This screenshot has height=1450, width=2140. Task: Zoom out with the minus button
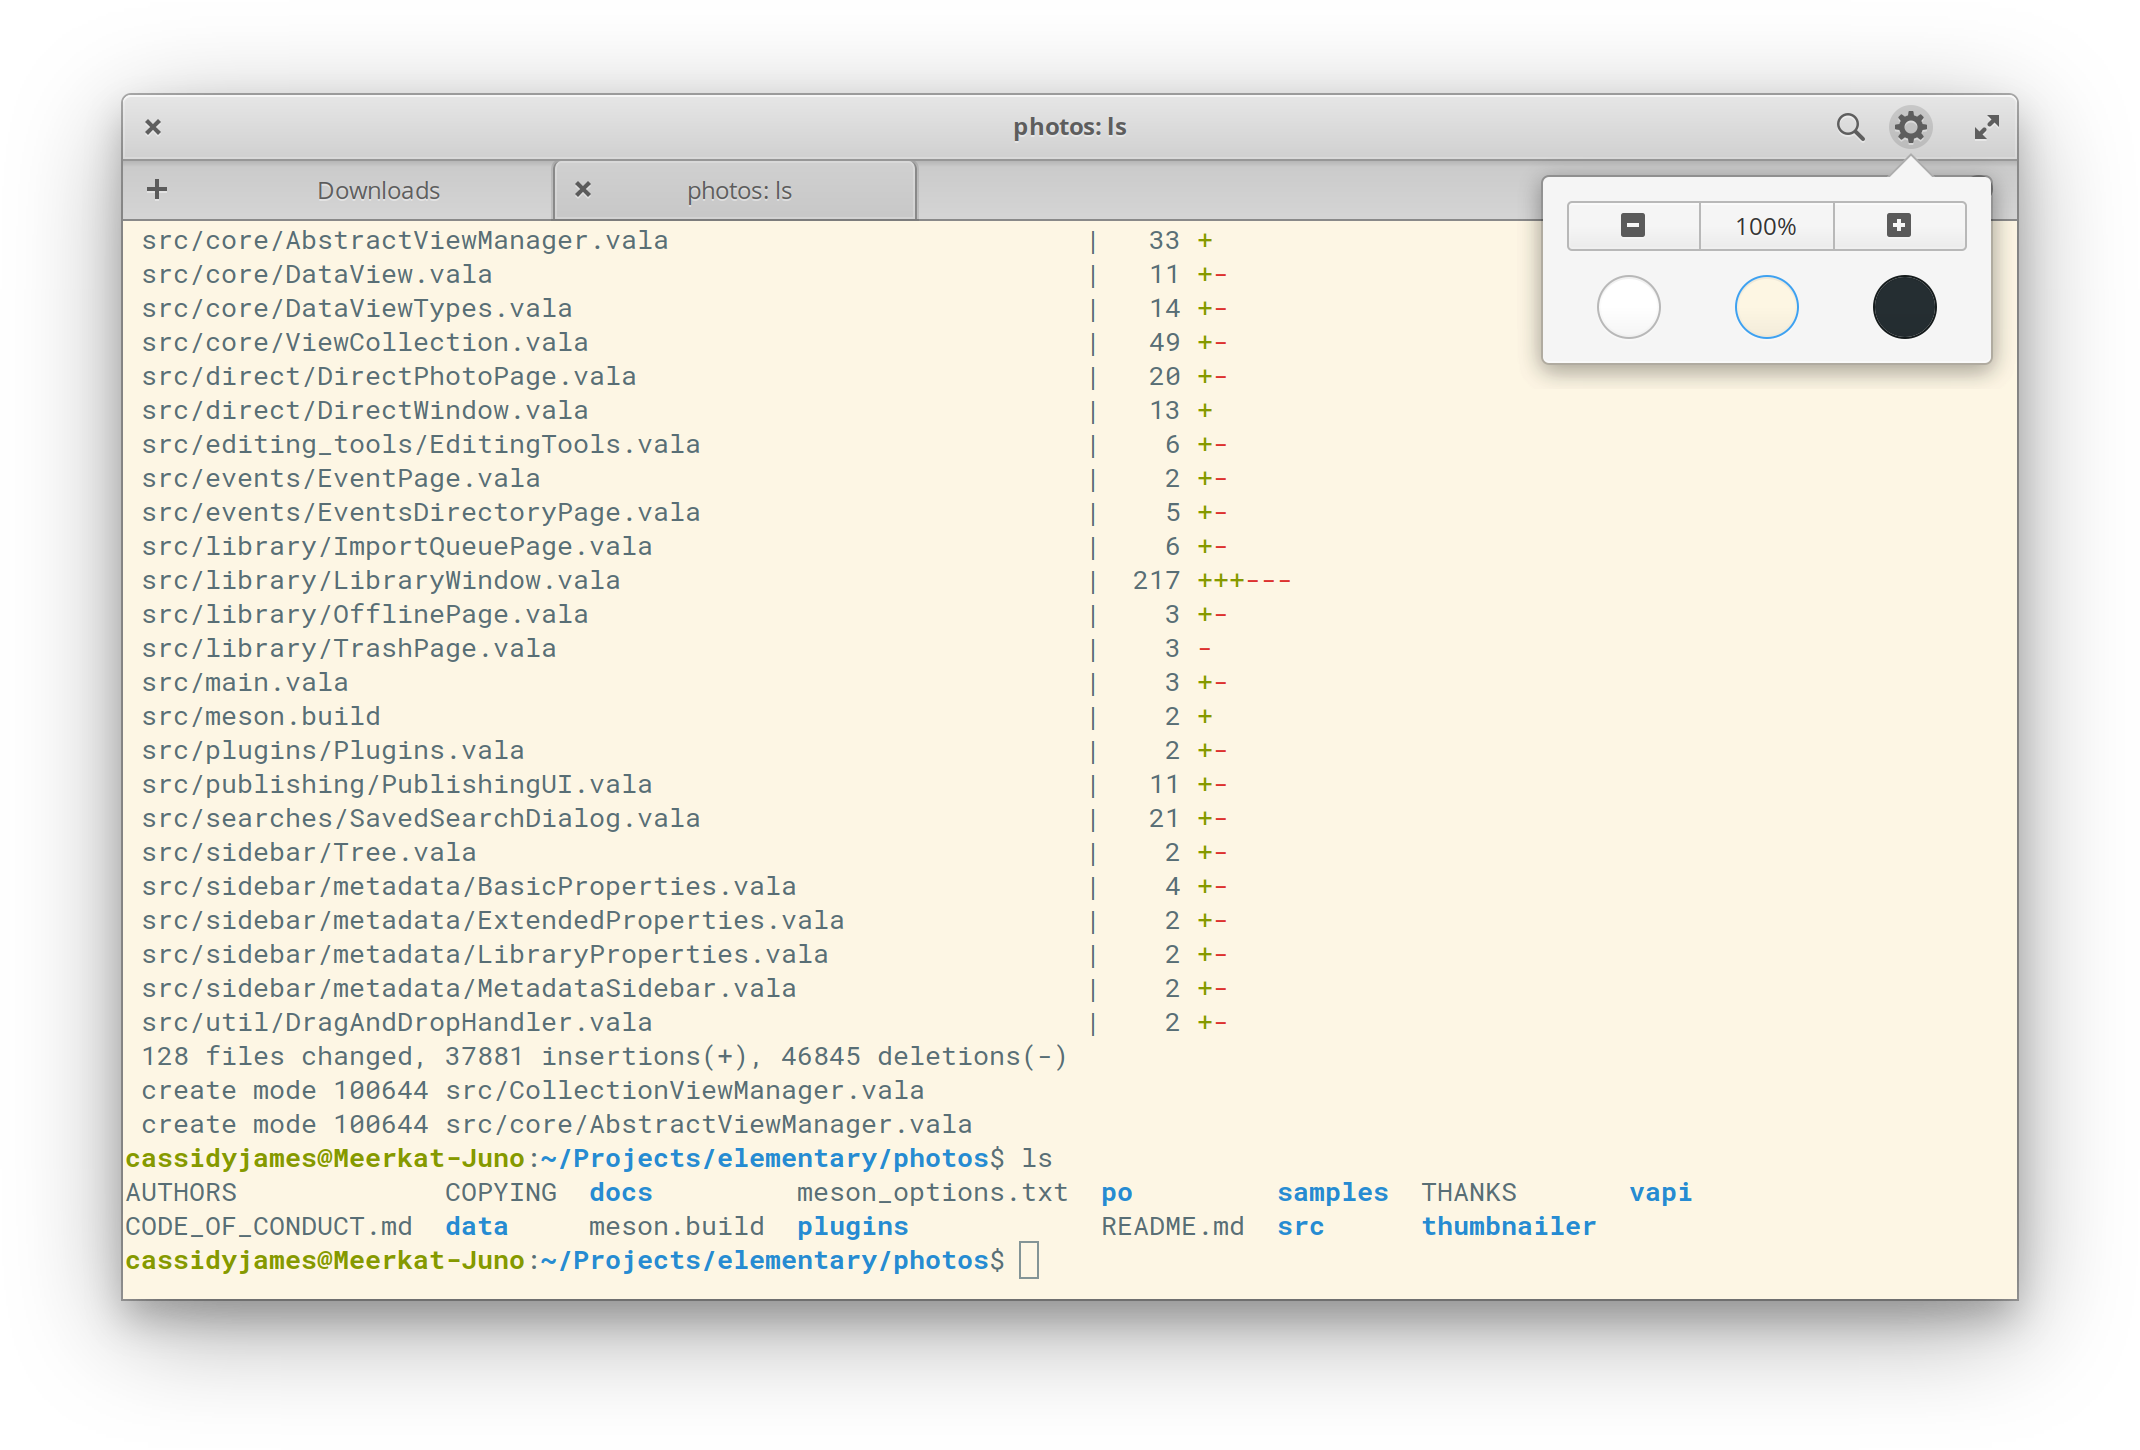(1633, 226)
